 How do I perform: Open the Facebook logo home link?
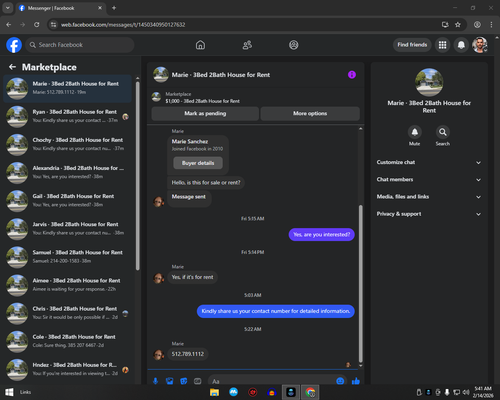coord(14,45)
